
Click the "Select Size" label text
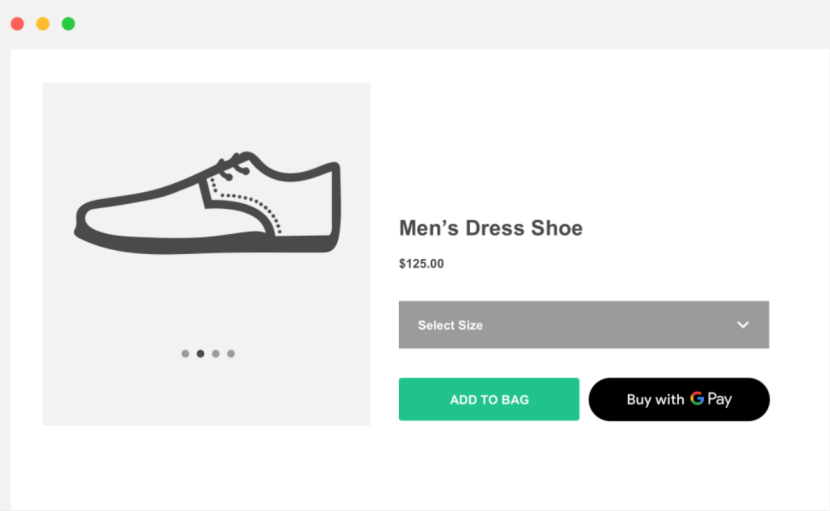click(450, 326)
